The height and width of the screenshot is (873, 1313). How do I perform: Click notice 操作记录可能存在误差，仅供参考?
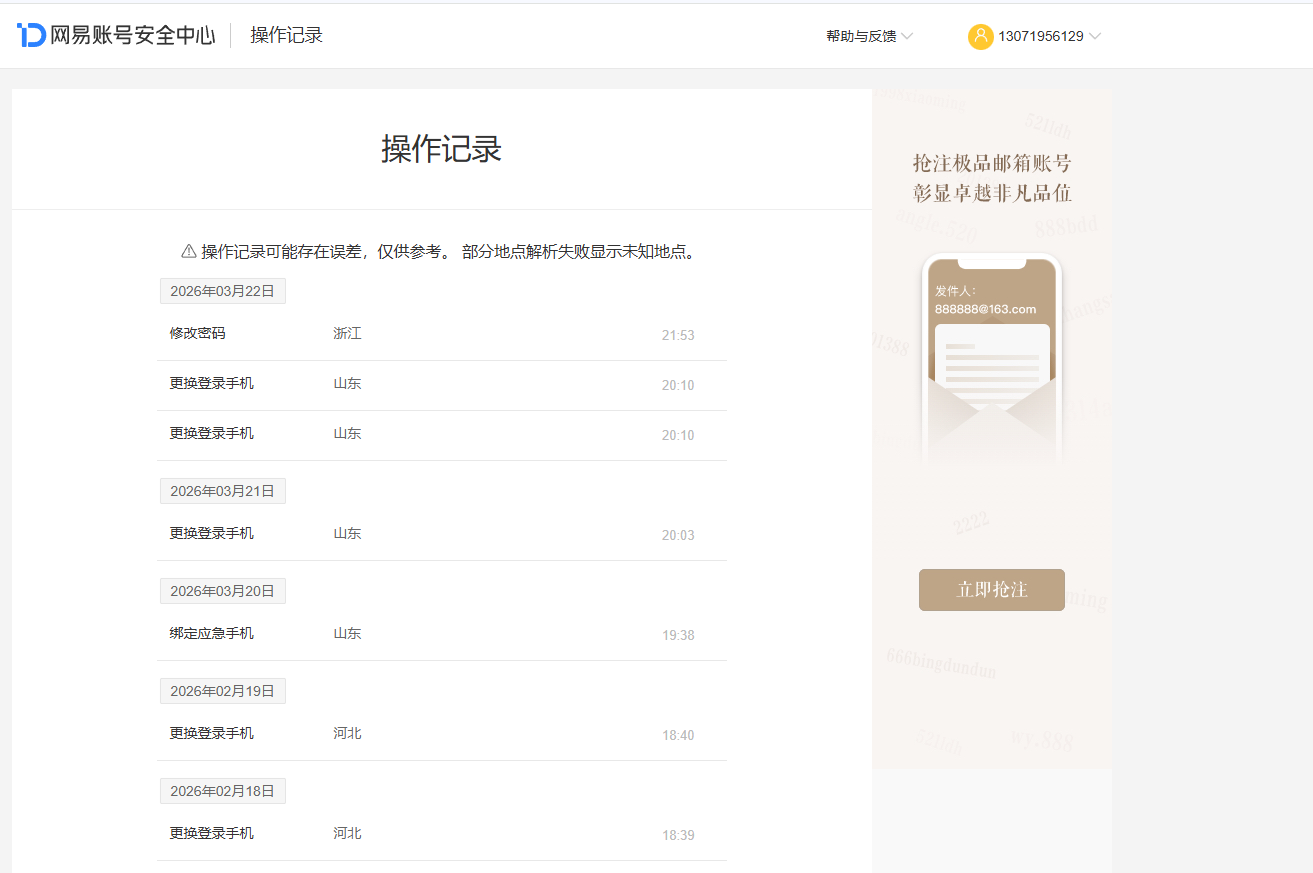pyautogui.click(x=327, y=251)
